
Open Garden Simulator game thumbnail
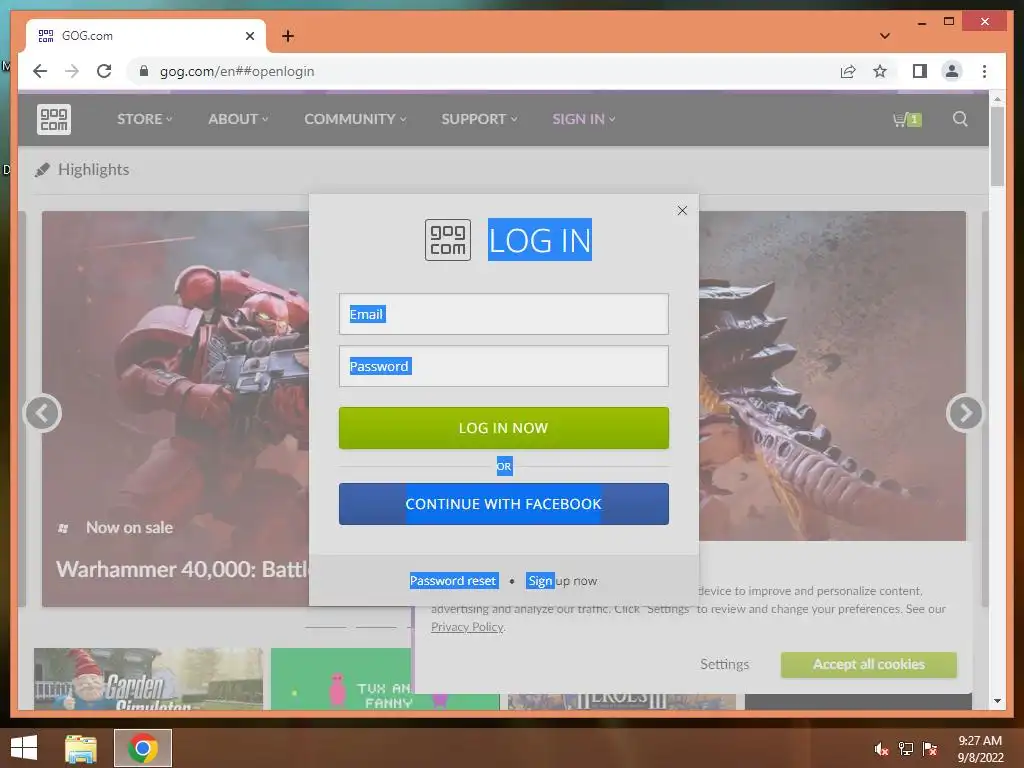point(148,679)
